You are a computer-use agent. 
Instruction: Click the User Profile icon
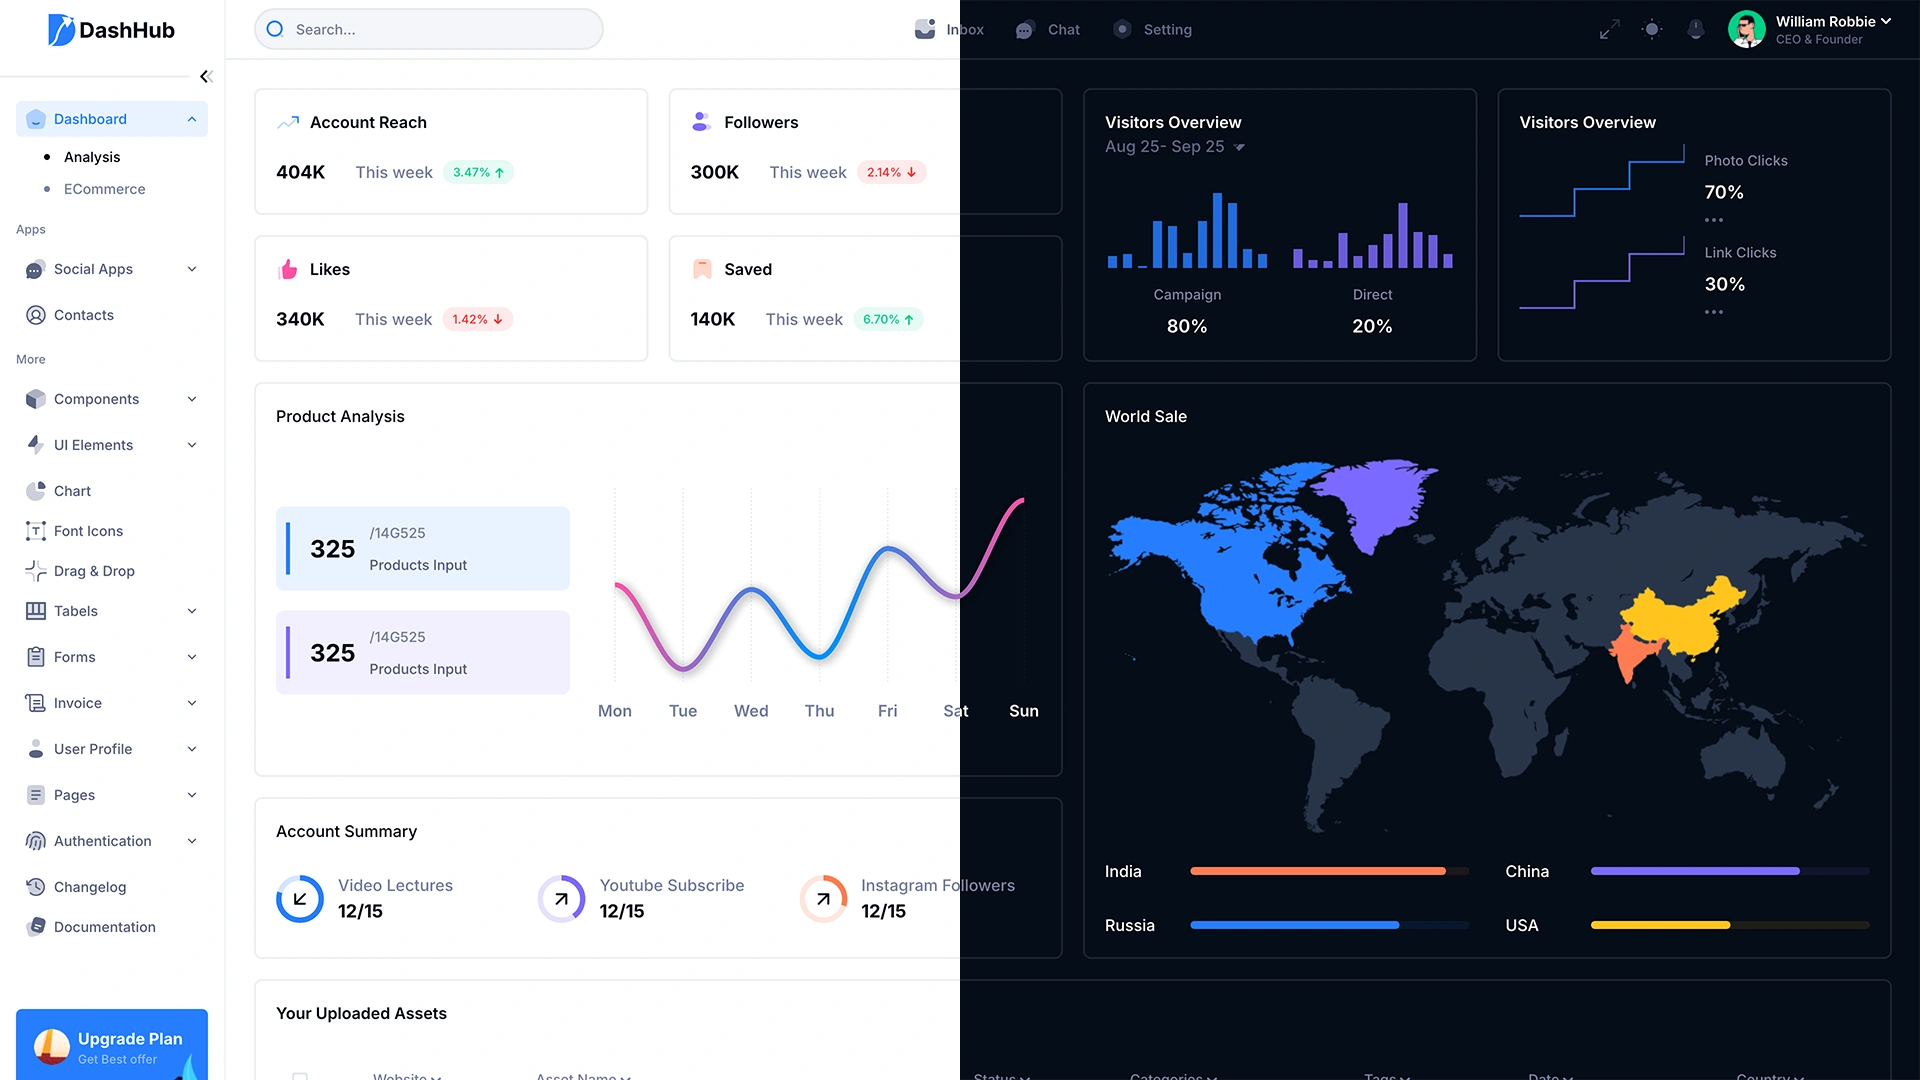point(35,749)
